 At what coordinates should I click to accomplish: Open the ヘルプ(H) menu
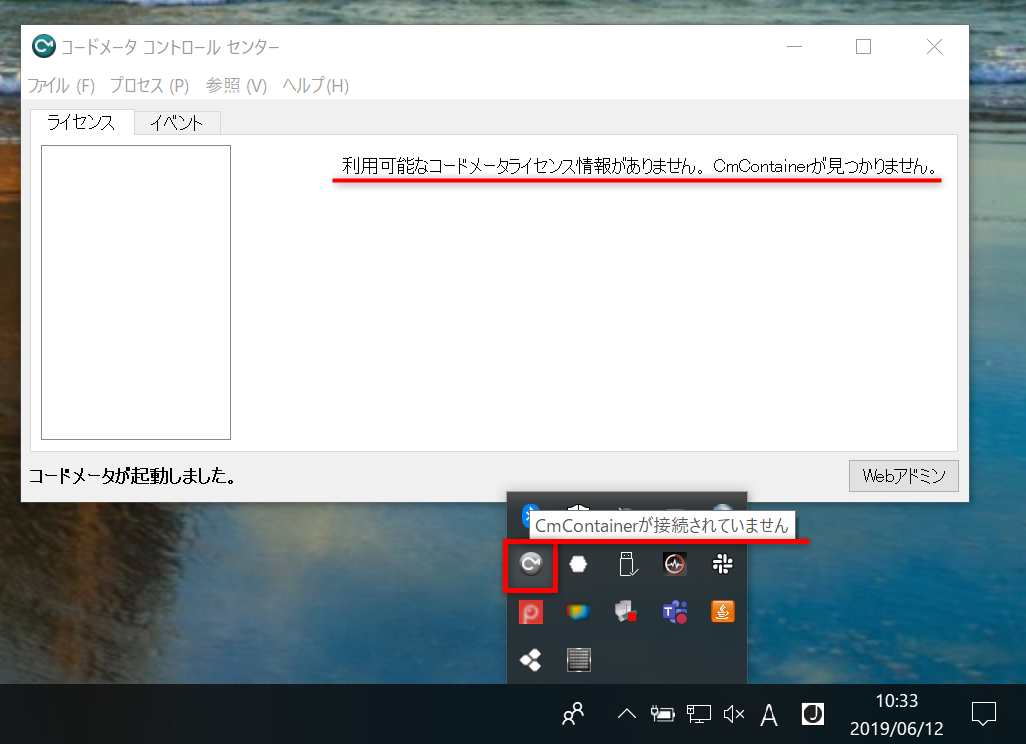[x=315, y=86]
